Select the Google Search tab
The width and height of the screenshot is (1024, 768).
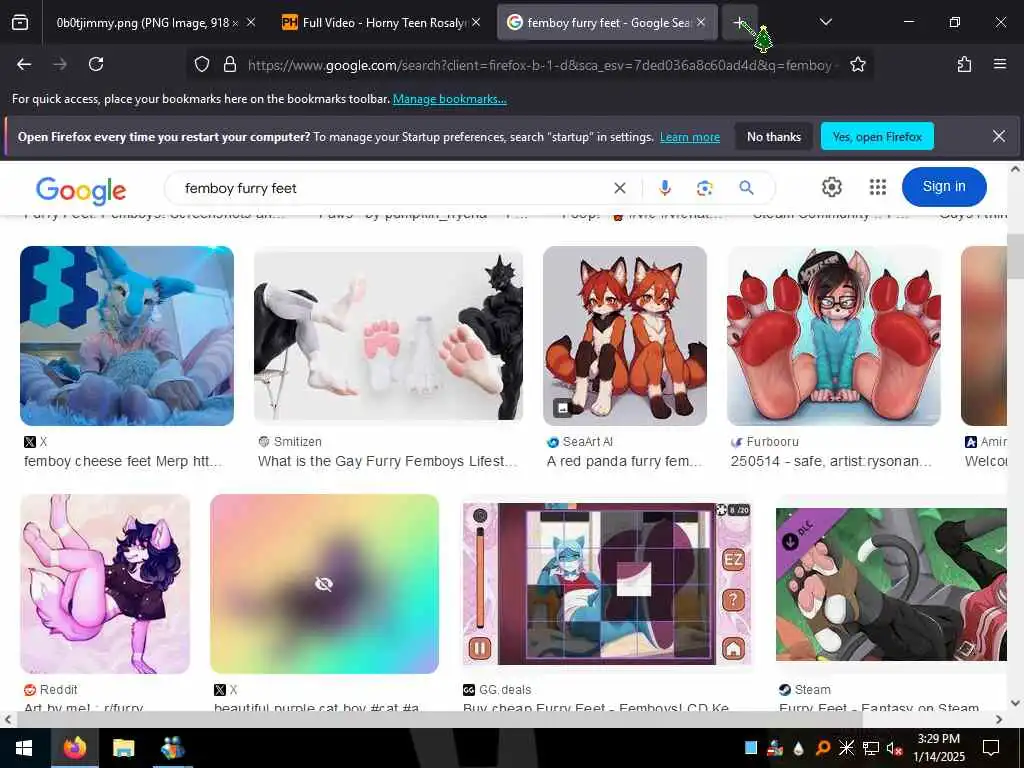(607, 23)
